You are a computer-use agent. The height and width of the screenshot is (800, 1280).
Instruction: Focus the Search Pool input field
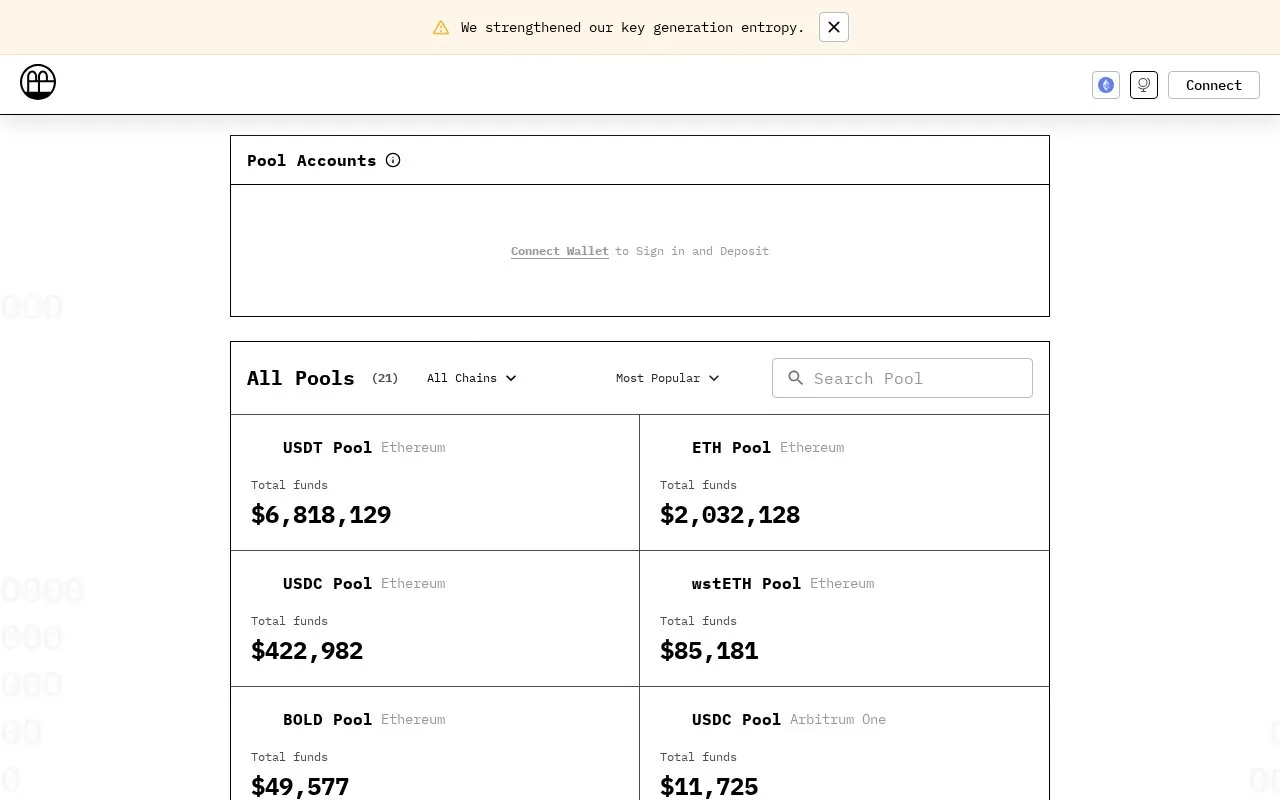pyautogui.click(x=902, y=378)
